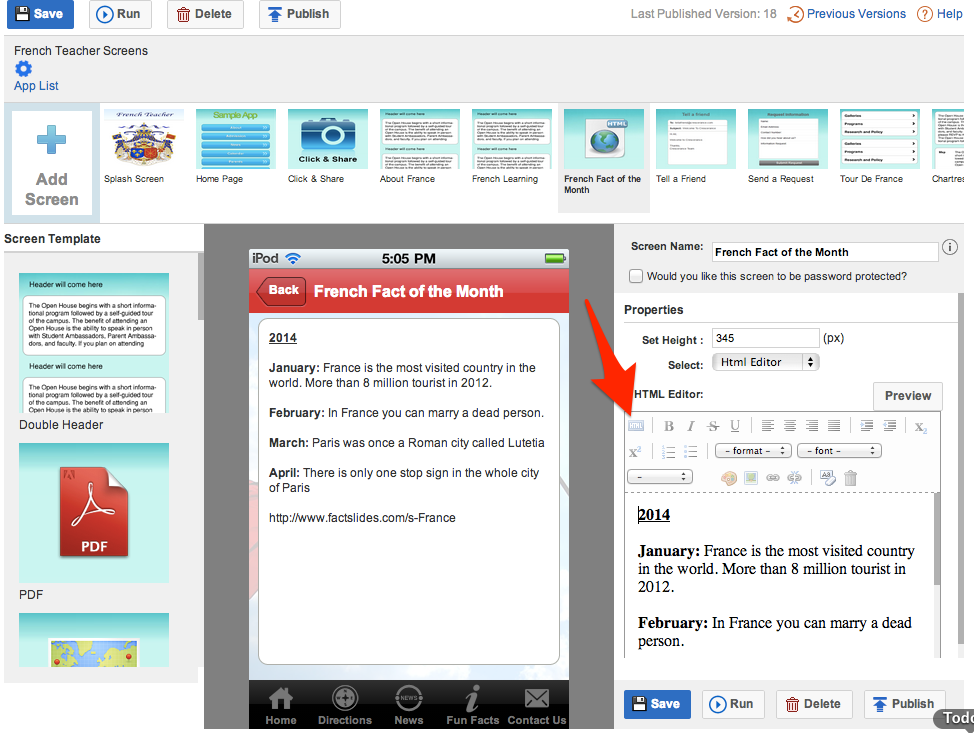The image size is (974, 733).
Task: Open the Help link
Action: 940,14
